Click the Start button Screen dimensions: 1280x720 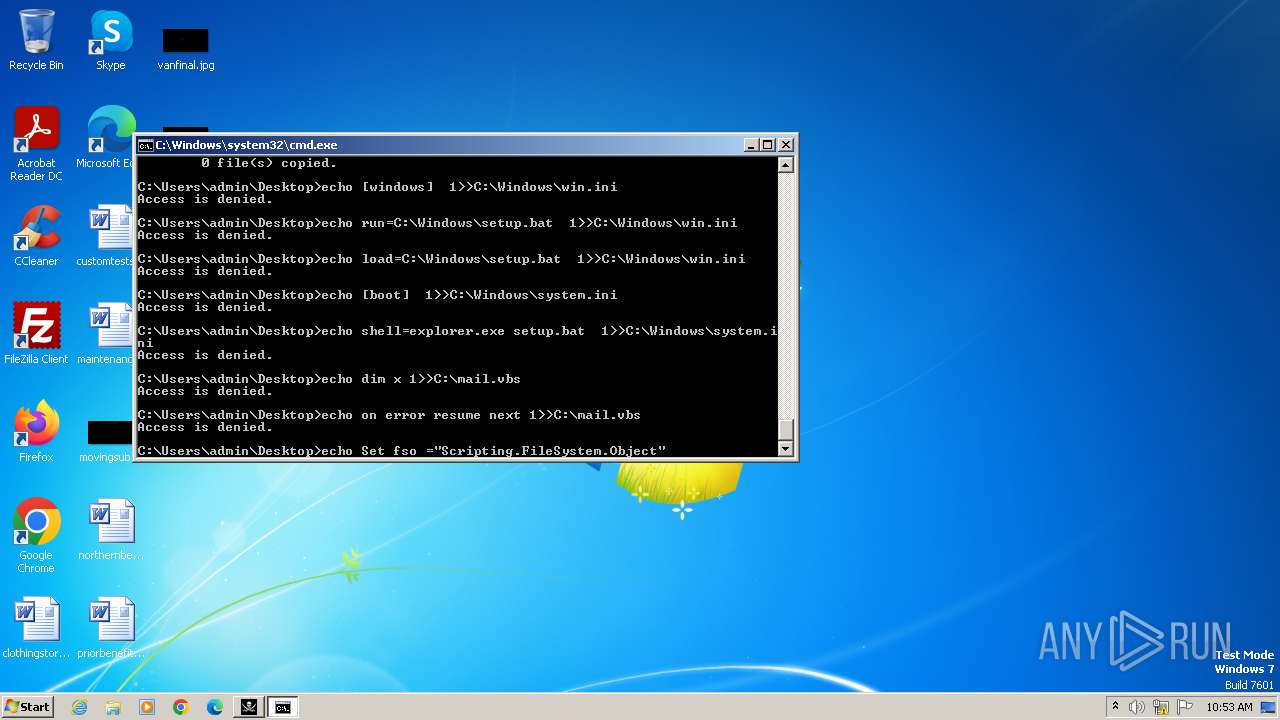tap(27, 706)
